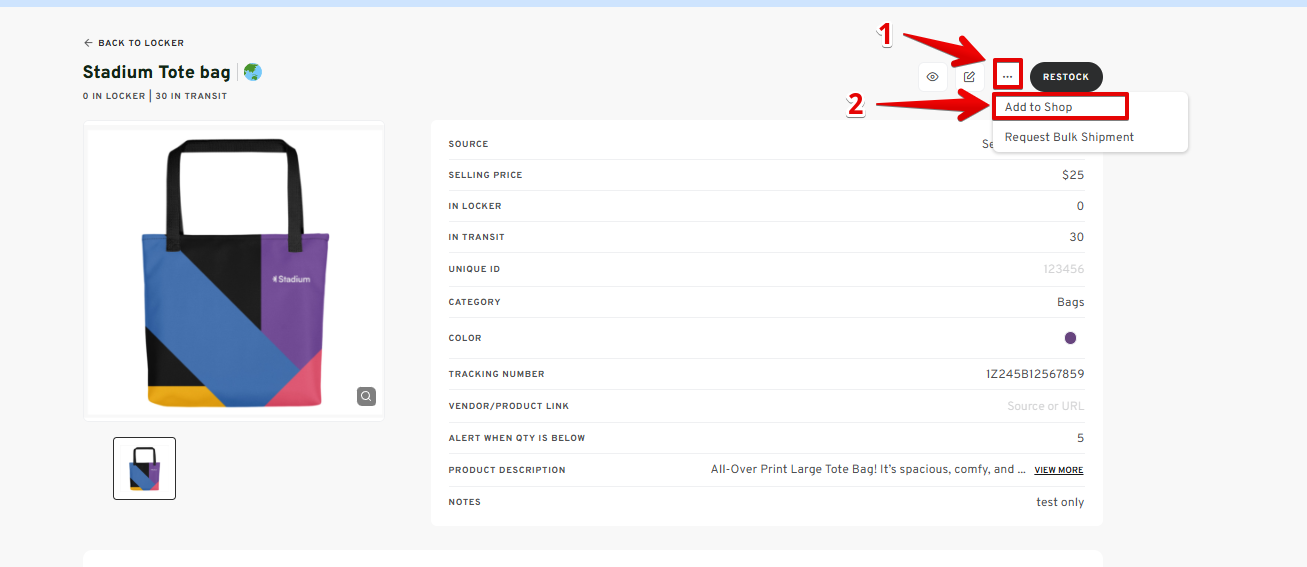Viewport: 1307px width, 567px height.
Task: Click magnifier zoom icon on product image
Action: click(x=367, y=396)
